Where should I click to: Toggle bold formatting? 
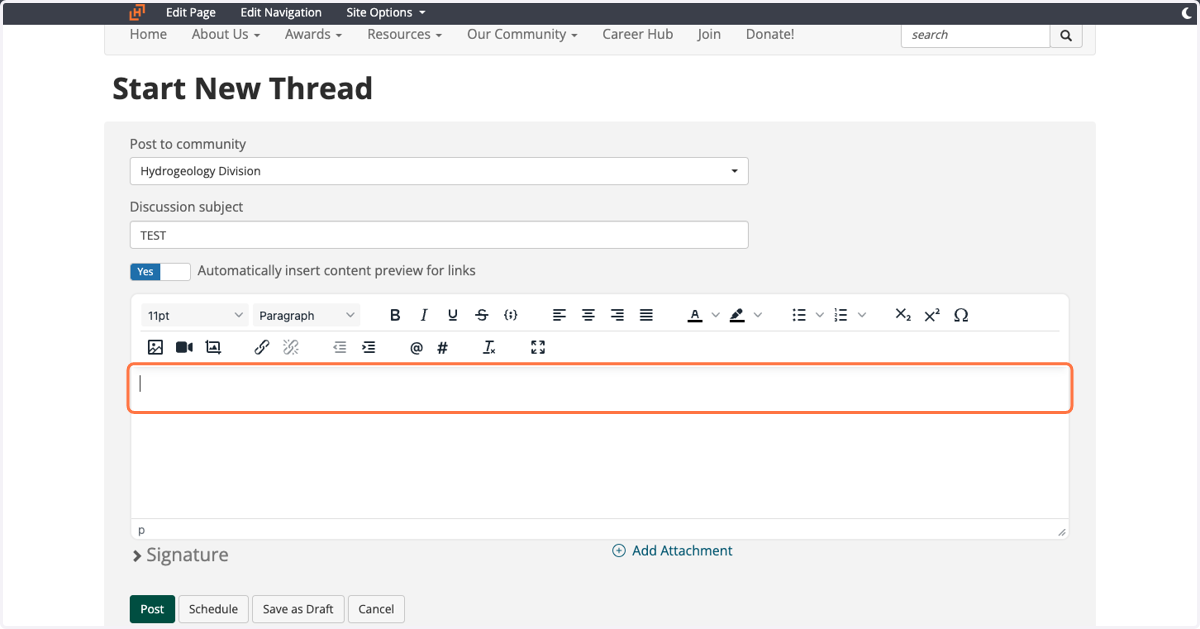point(395,315)
